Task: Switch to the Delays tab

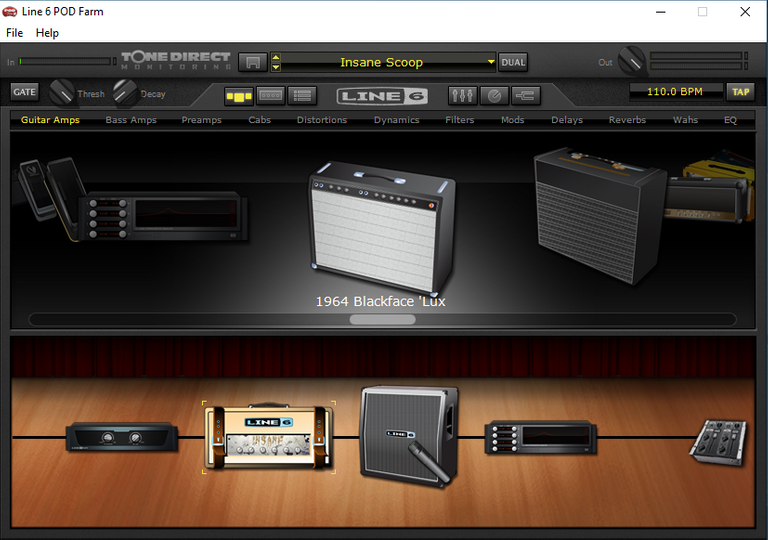Action: coord(567,120)
